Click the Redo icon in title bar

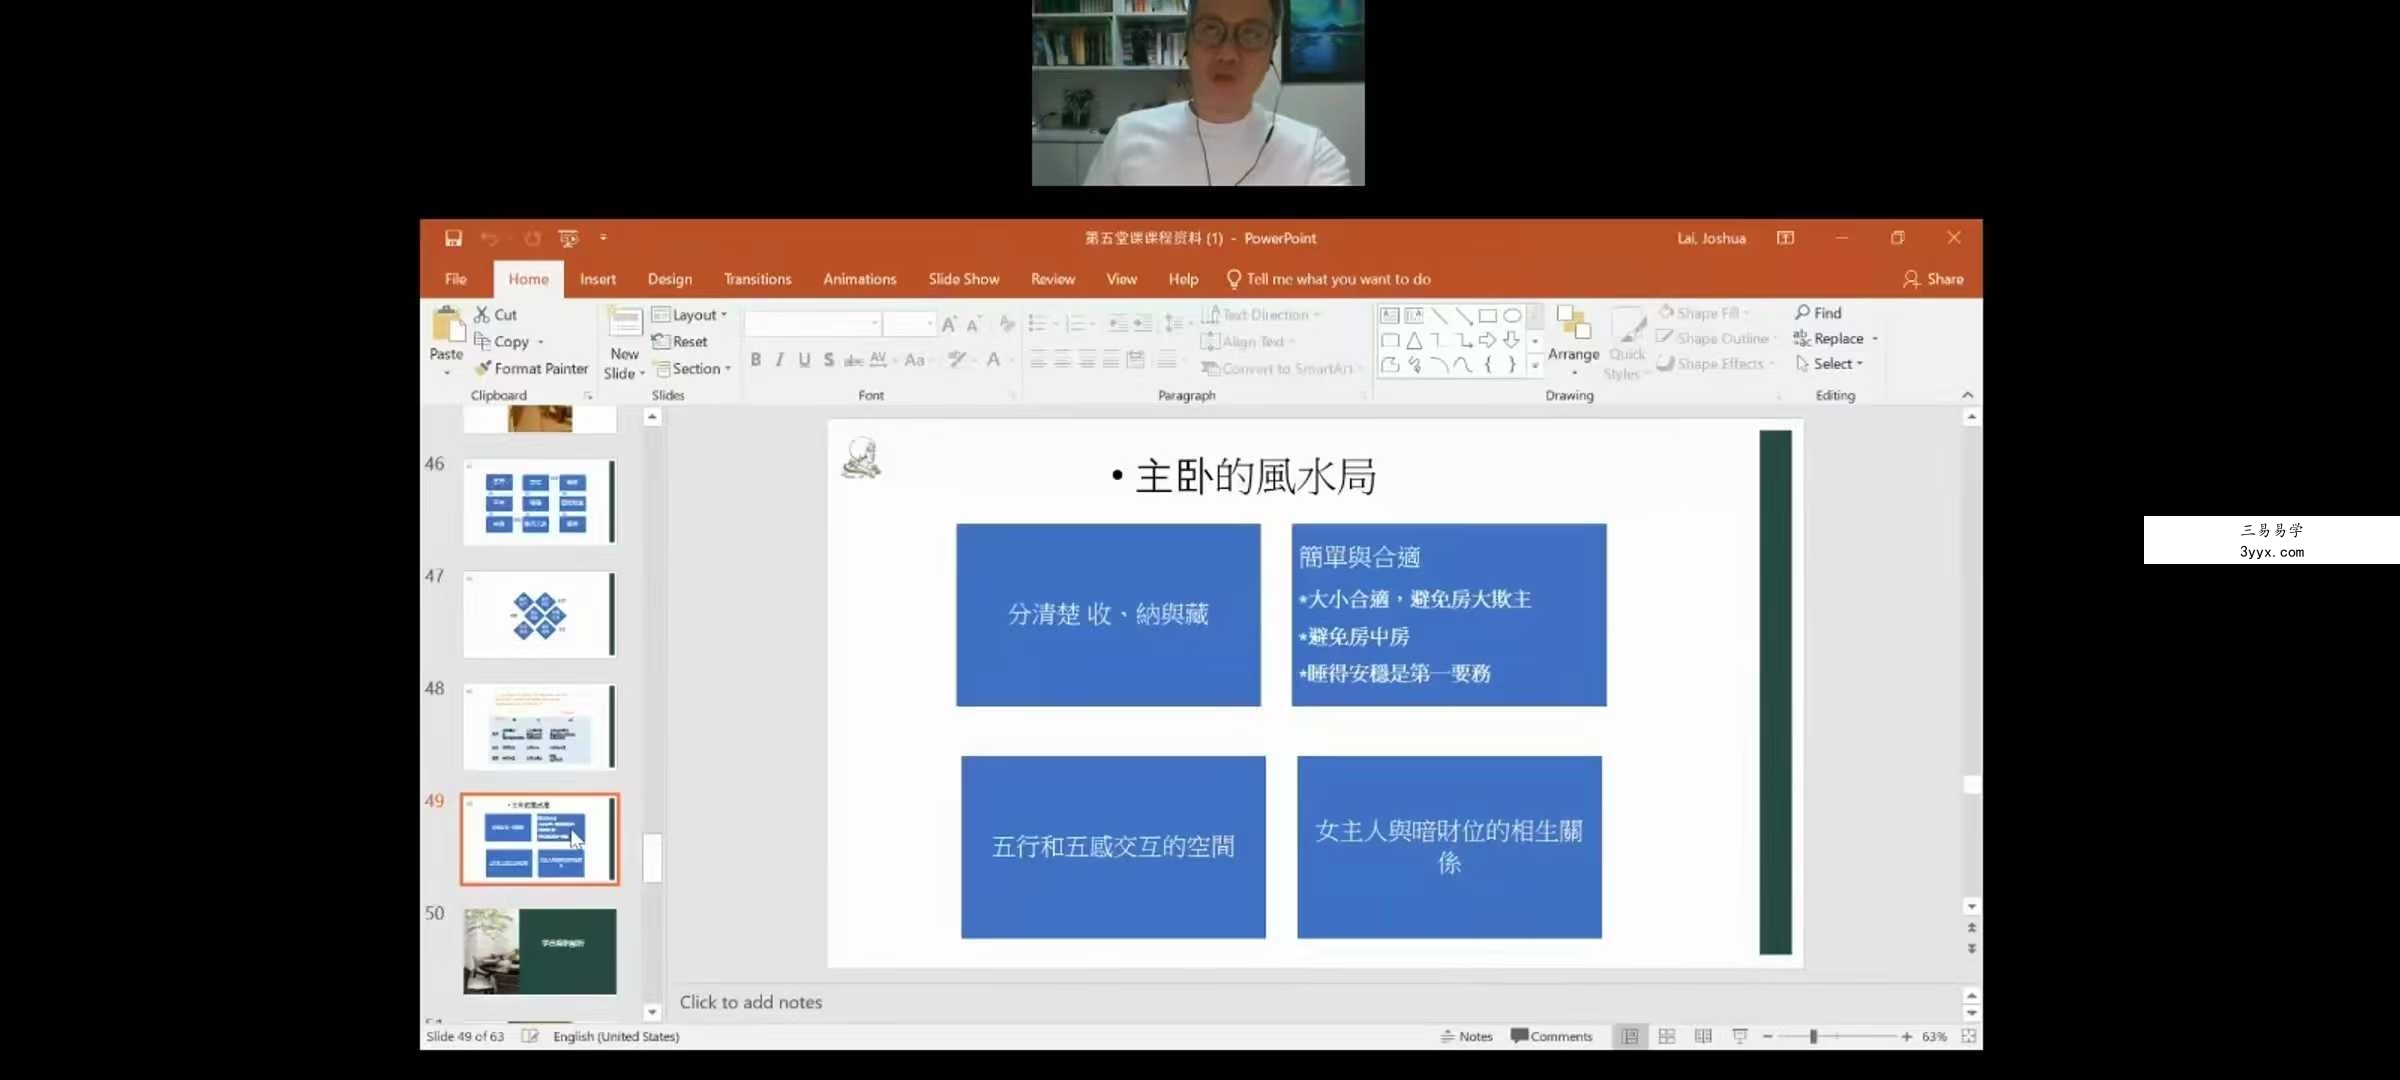tap(532, 238)
